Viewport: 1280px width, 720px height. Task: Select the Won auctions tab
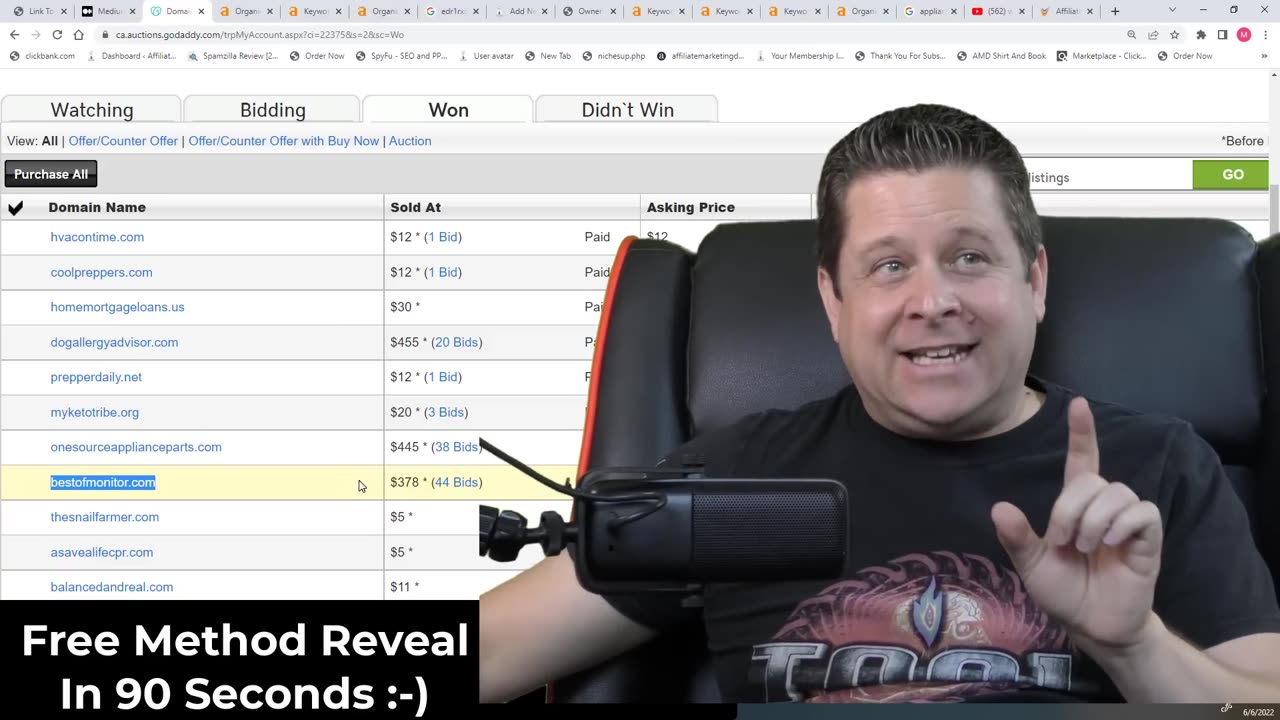pyautogui.click(x=448, y=109)
